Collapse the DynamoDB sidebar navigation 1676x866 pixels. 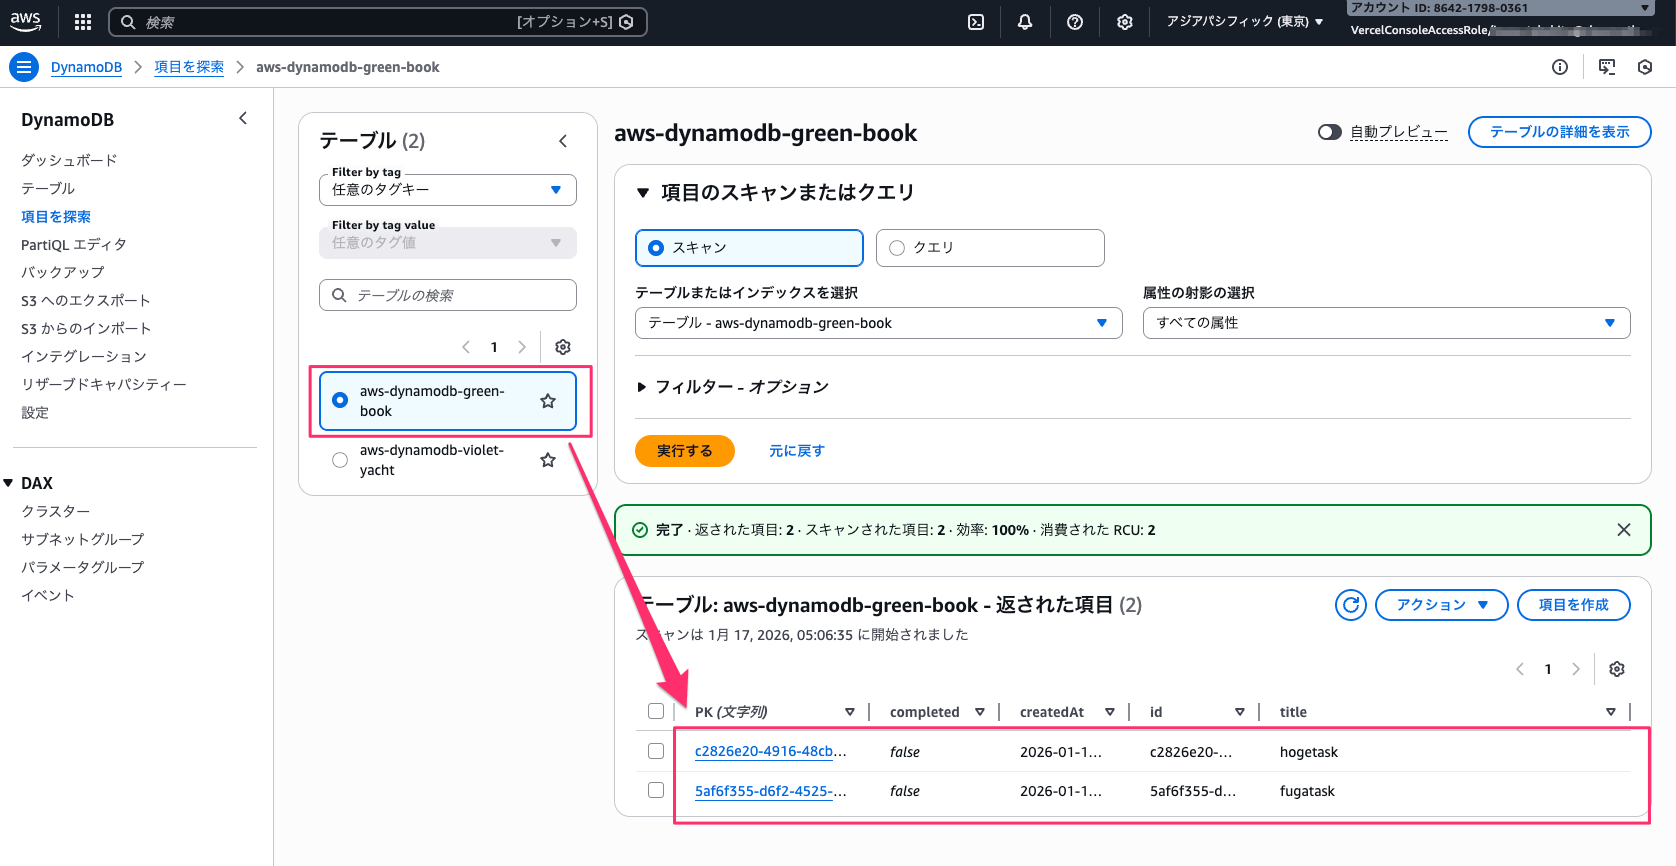[243, 119]
